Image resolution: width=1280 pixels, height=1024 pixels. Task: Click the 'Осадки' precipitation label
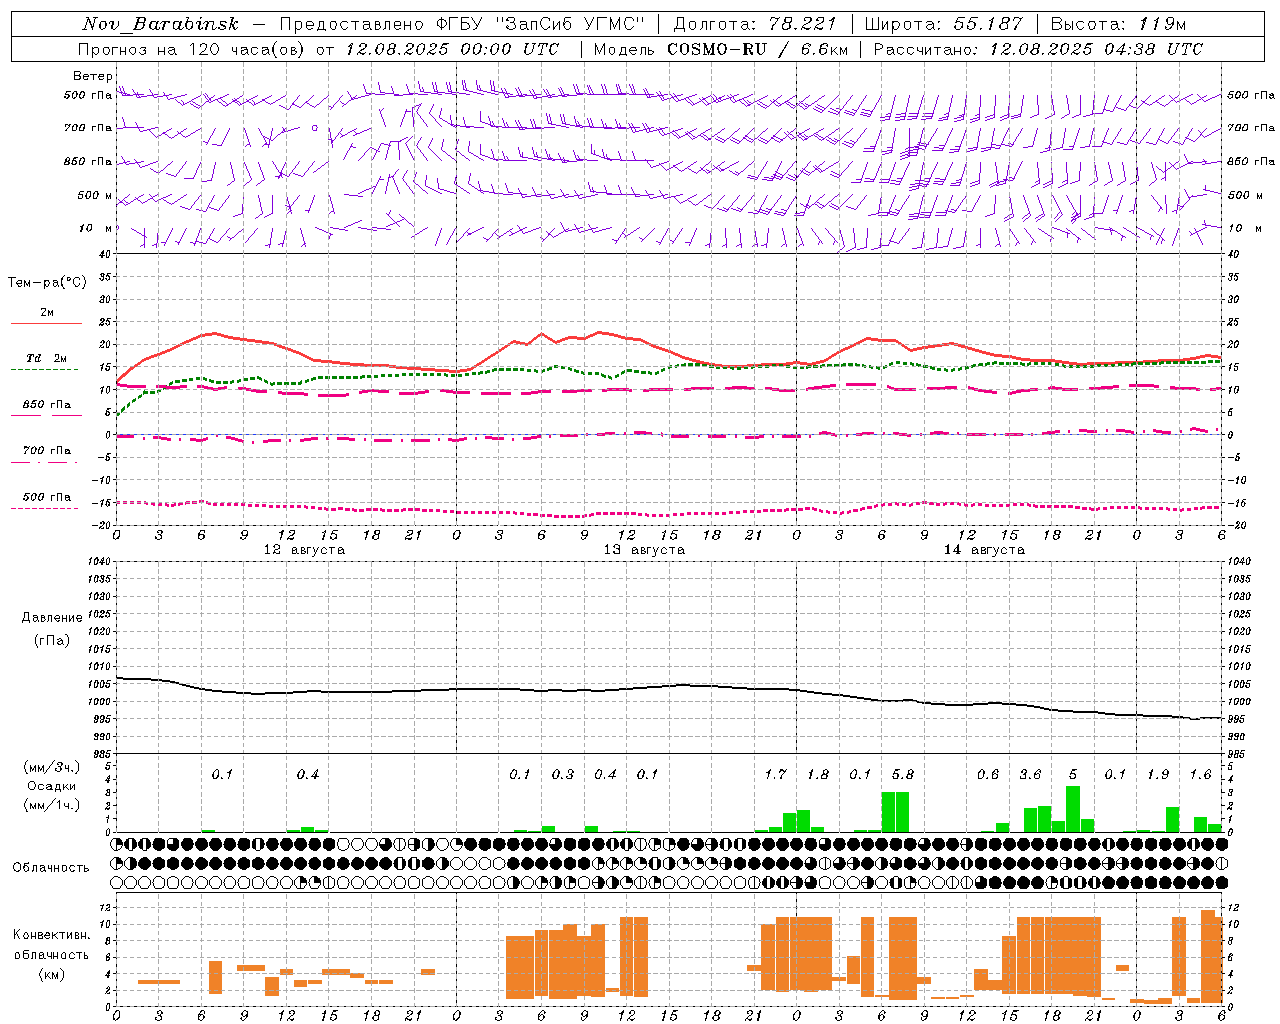coord(51,786)
